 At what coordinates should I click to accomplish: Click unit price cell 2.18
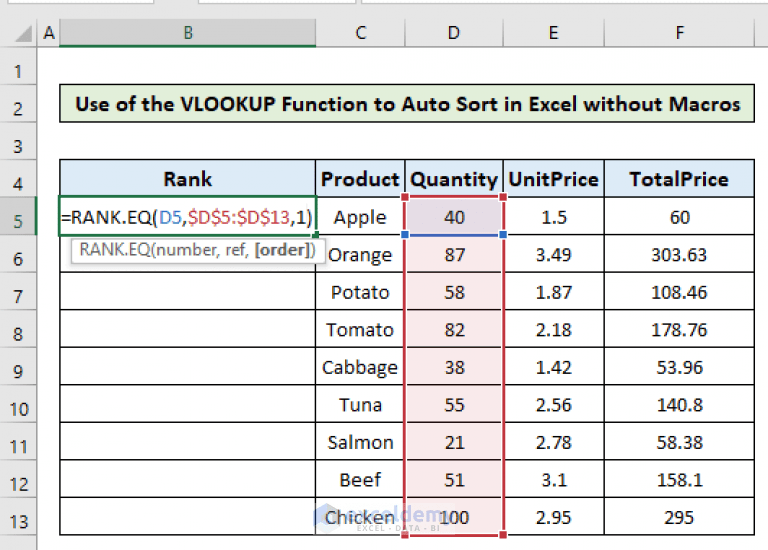click(553, 329)
